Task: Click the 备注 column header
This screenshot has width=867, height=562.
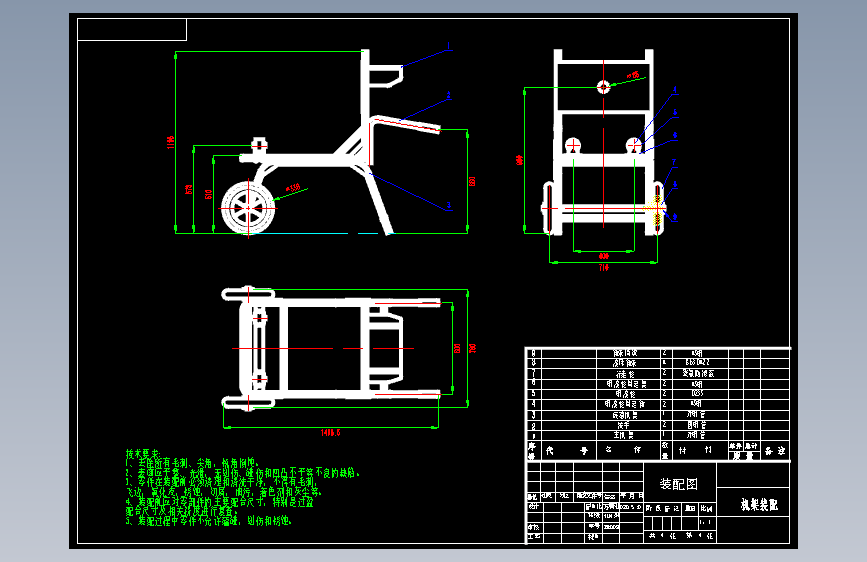Action: point(775,451)
